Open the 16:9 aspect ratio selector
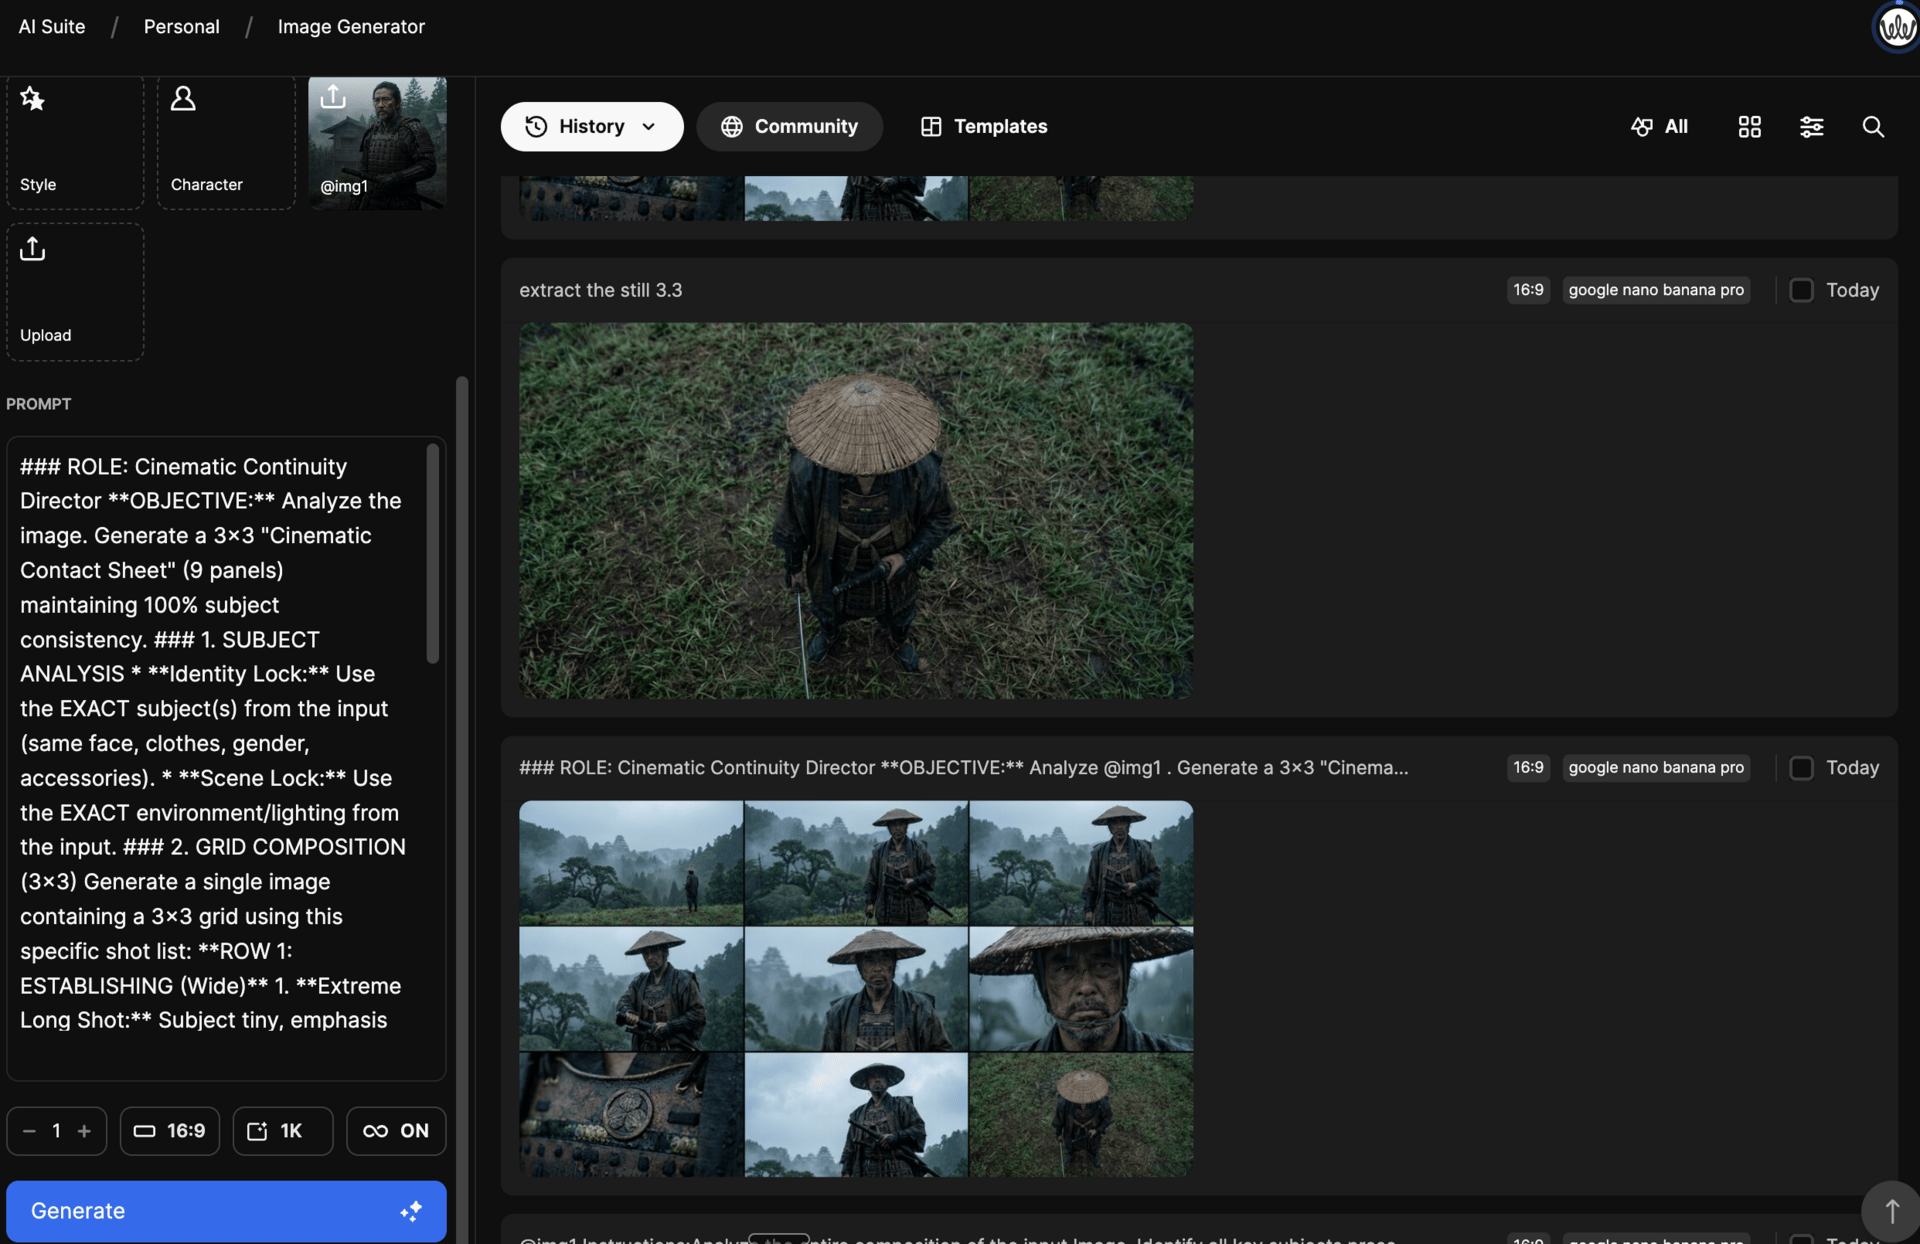Viewport: 1920px width, 1244px height. (x=170, y=1131)
